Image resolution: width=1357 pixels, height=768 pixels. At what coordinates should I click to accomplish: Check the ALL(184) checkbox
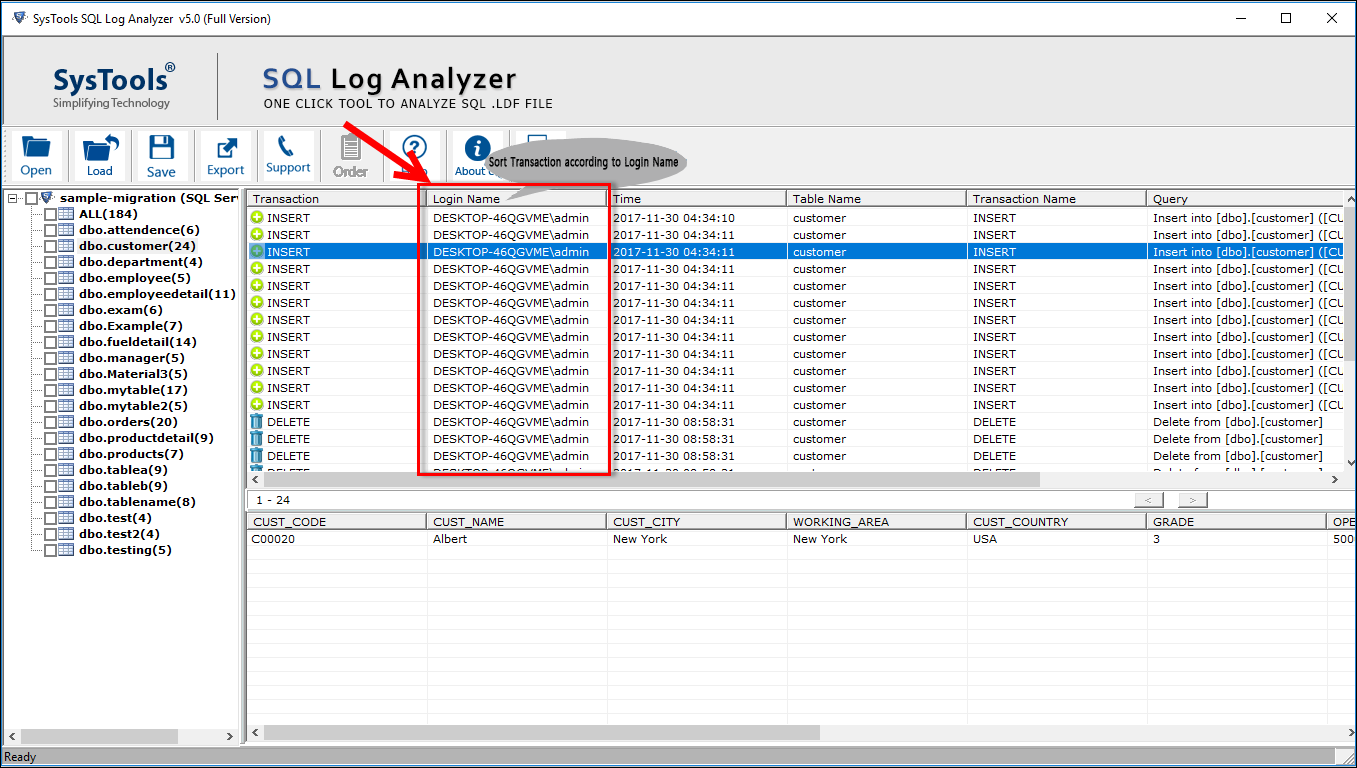click(x=50, y=214)
